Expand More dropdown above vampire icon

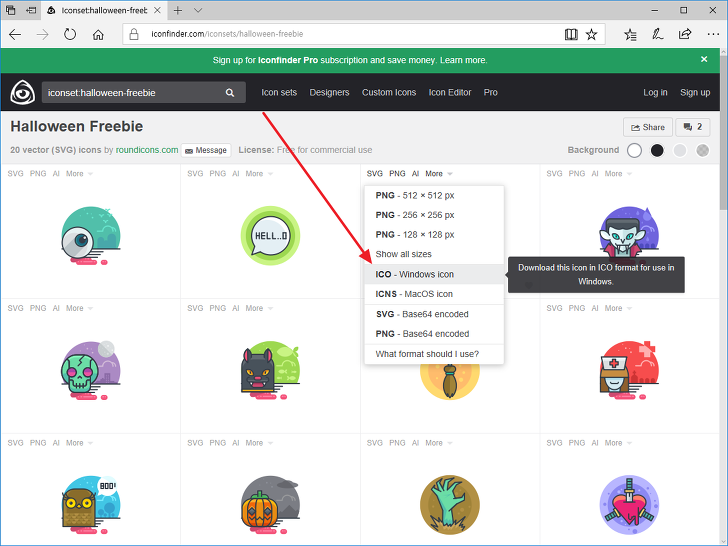coord(618,174)
